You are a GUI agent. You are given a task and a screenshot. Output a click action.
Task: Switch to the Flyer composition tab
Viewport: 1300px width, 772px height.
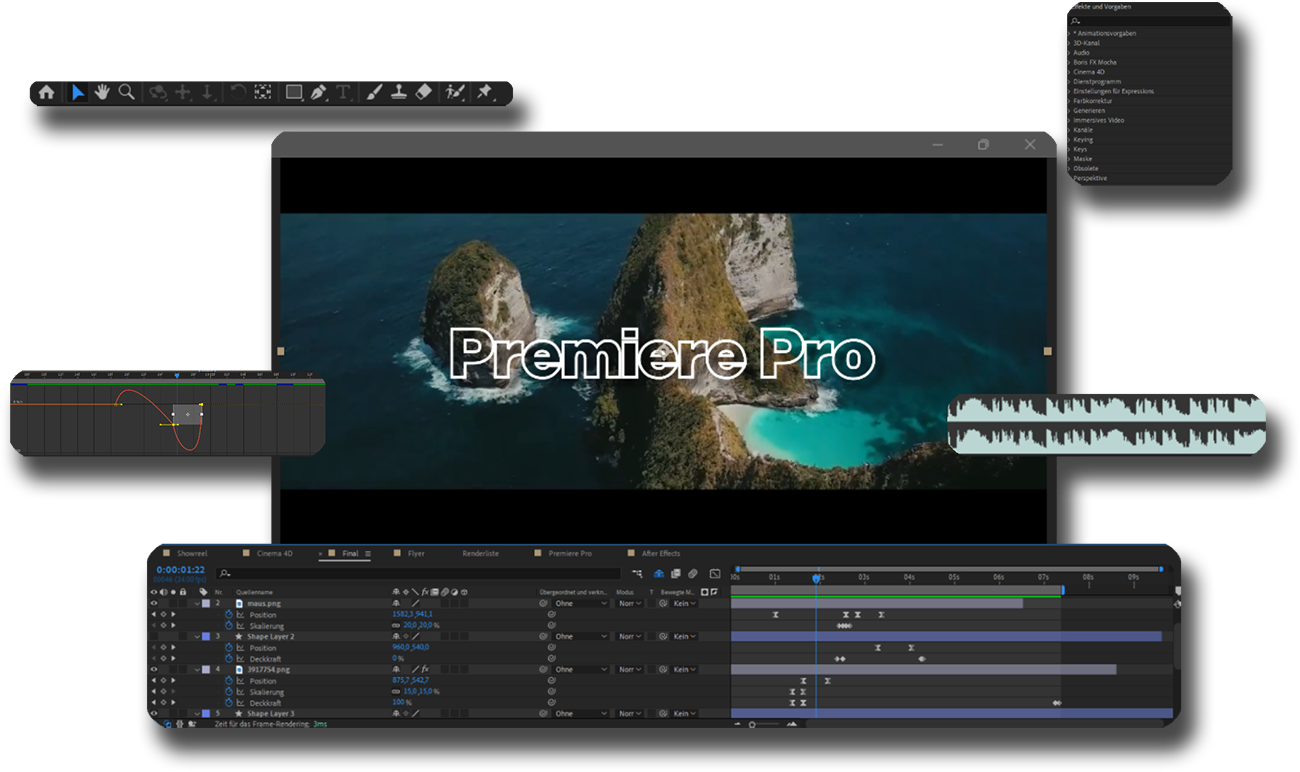click(x=416, y=553)
